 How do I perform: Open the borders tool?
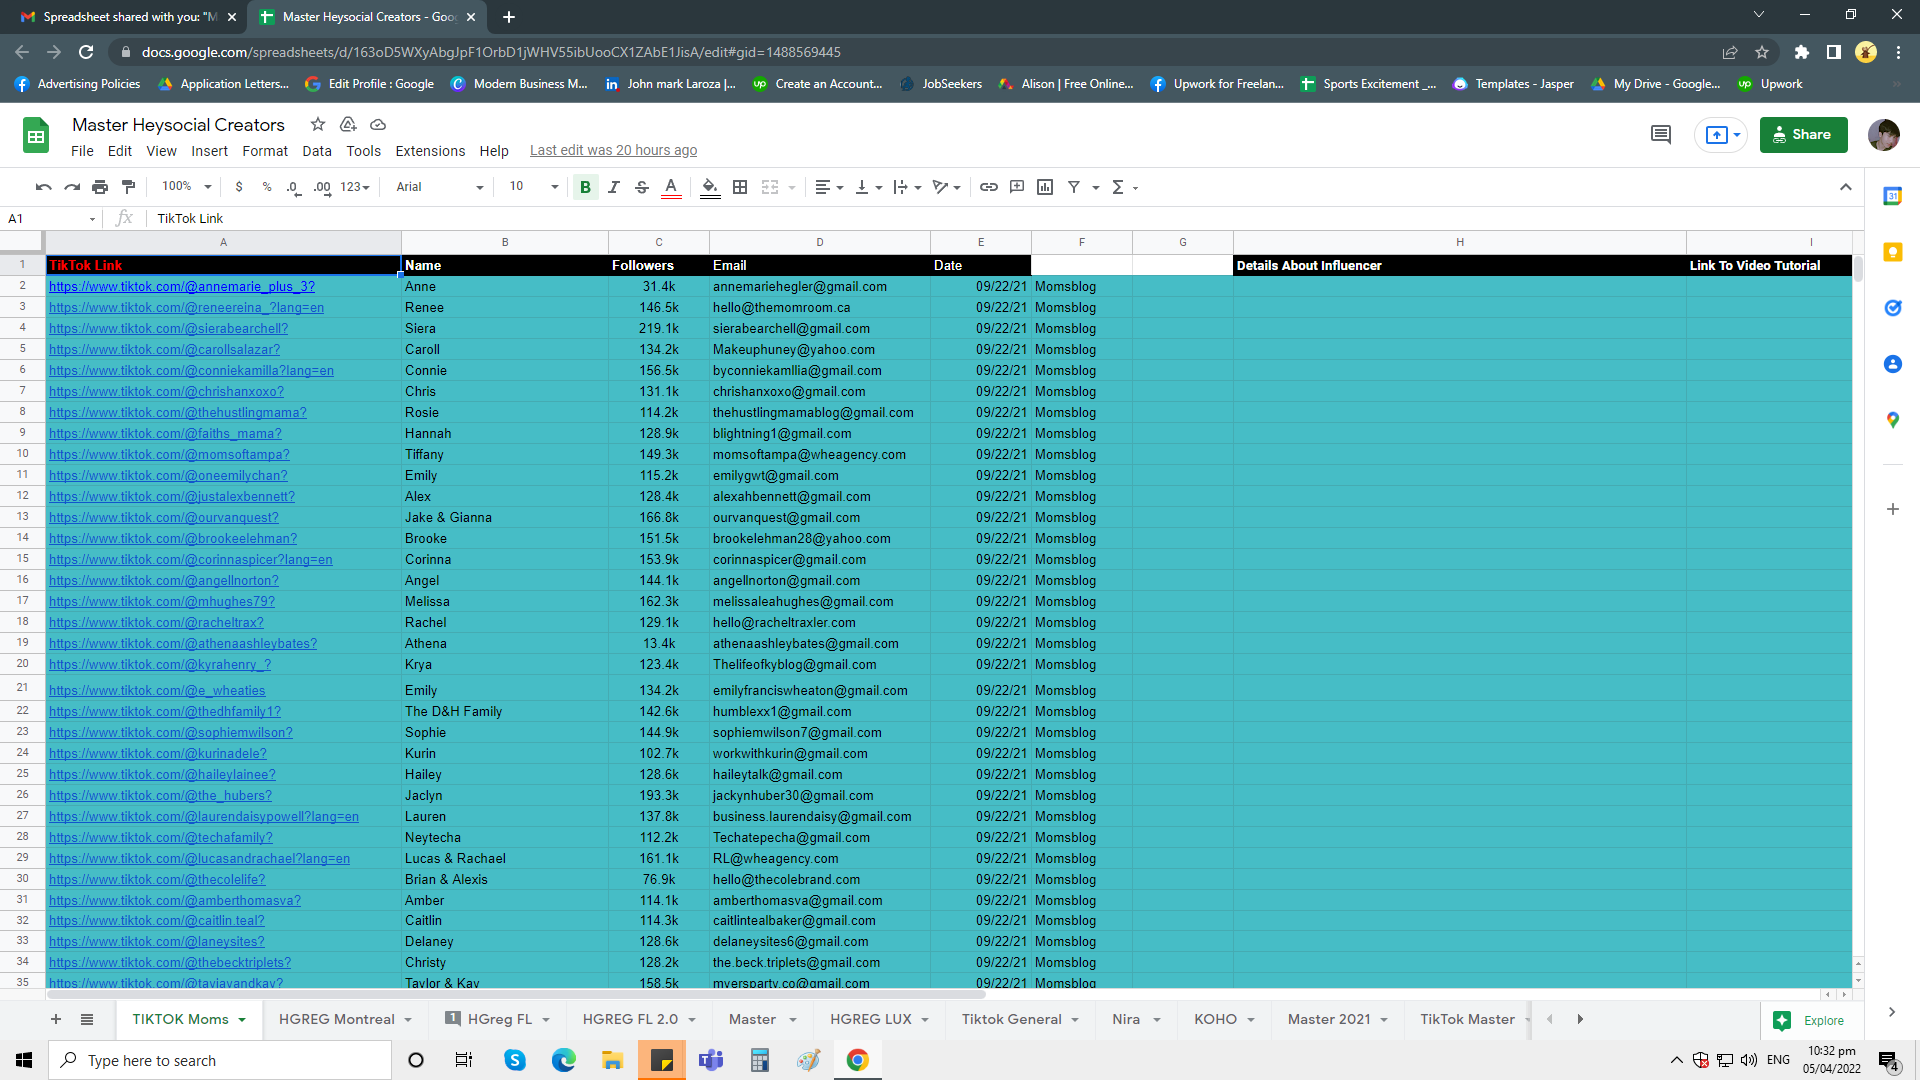point(740,187)
